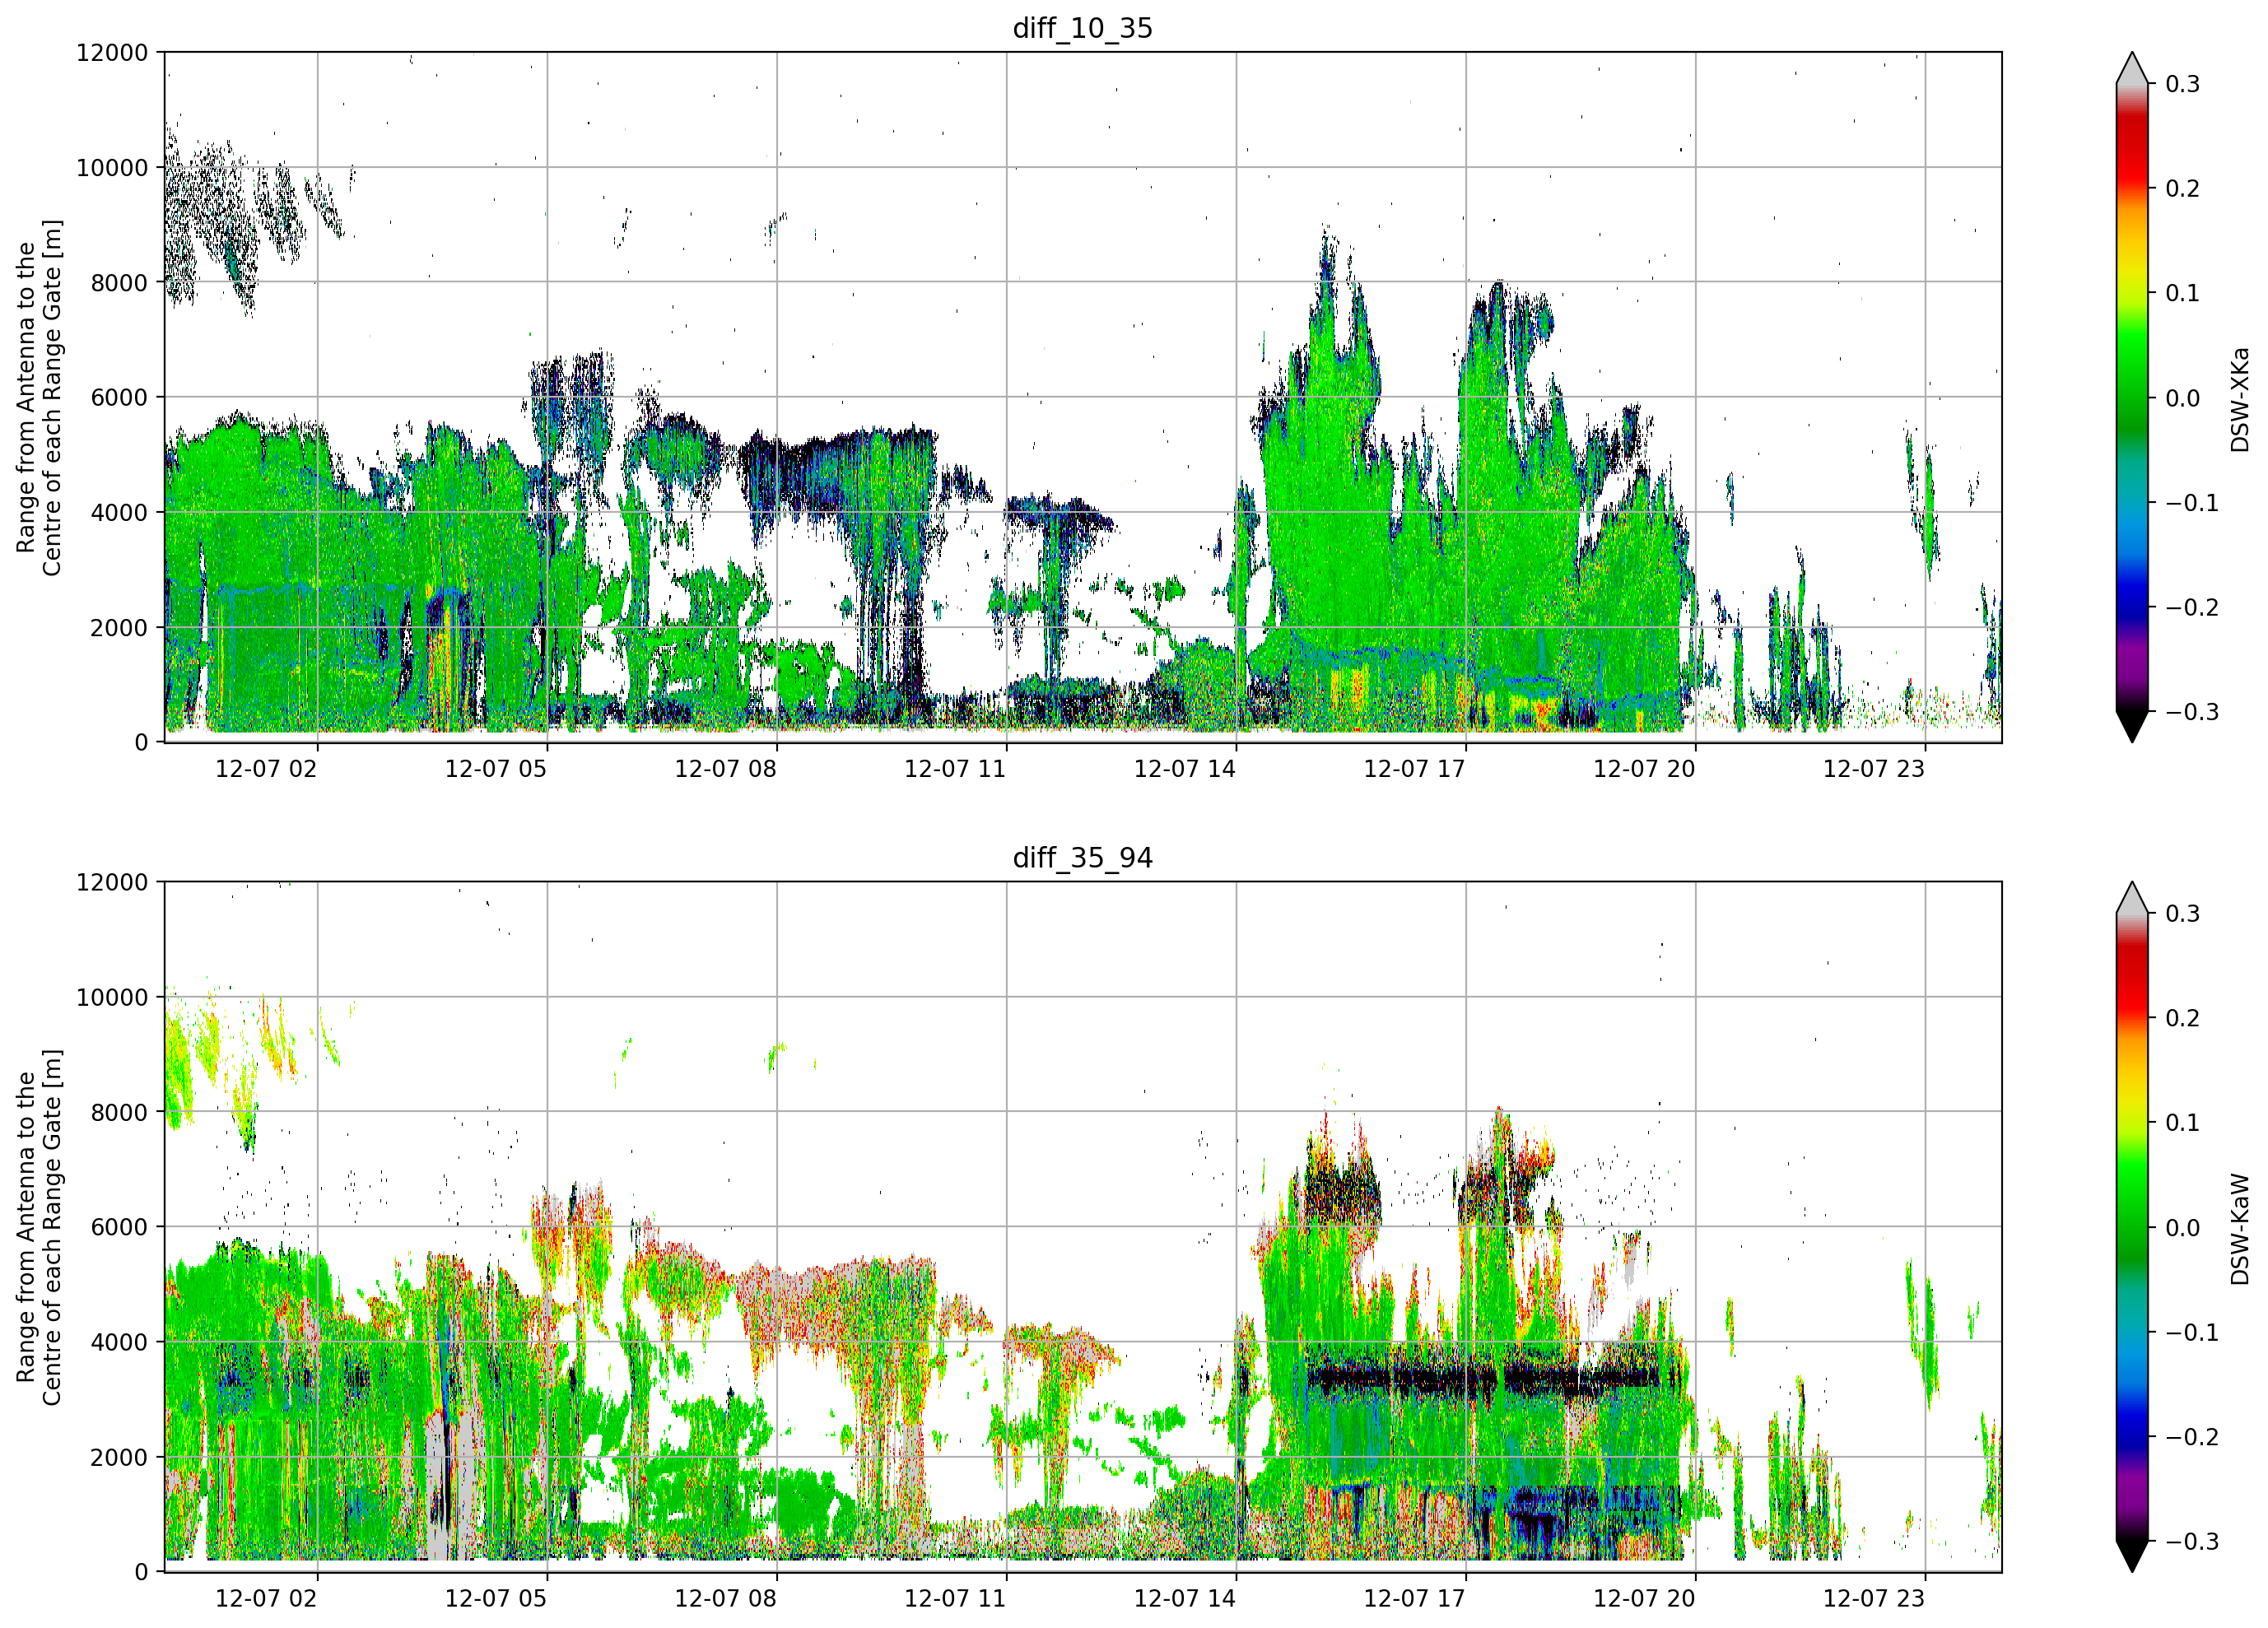This screenshot has width=2268, height=1628.
Task: Click the −0.1 tick on DSW-XKa colorbar
Action: click(x=2192, y=503)
